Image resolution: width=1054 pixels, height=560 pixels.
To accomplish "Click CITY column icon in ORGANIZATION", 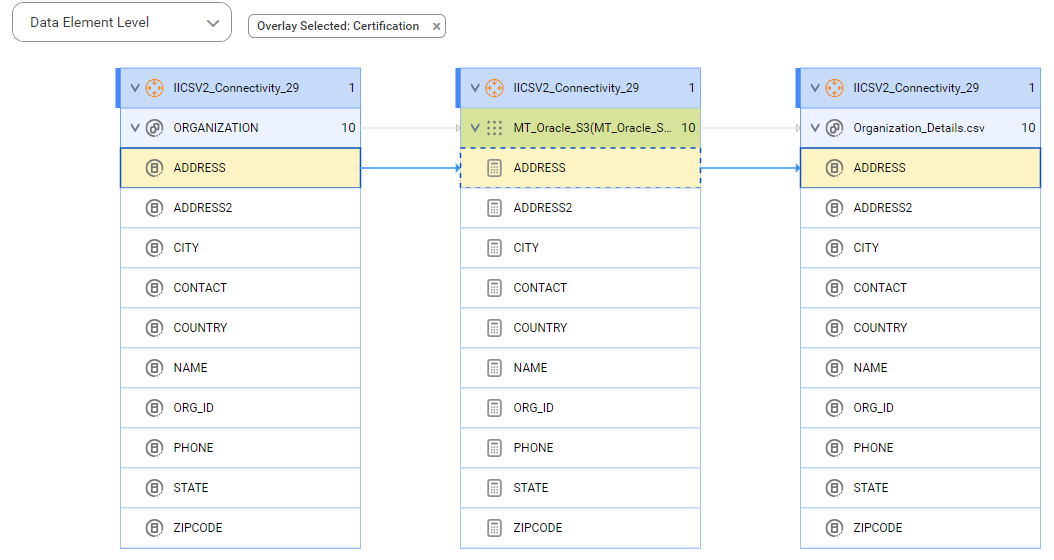I will tap(155, 248).
